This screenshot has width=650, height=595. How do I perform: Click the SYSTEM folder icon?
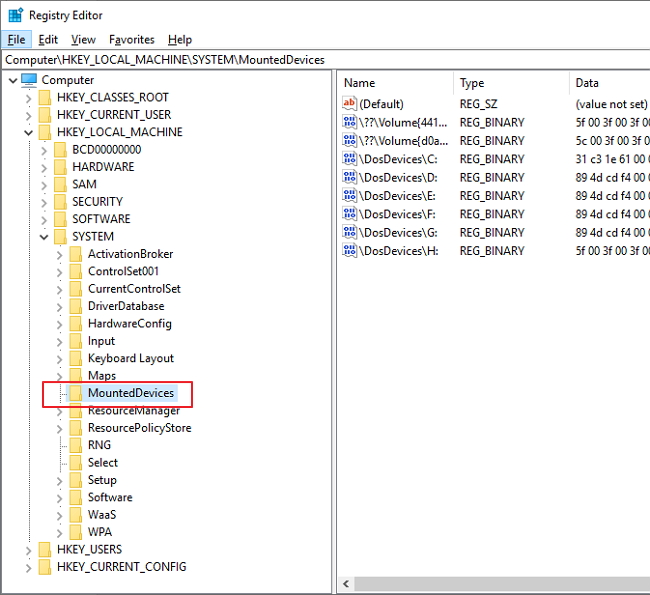60,237
